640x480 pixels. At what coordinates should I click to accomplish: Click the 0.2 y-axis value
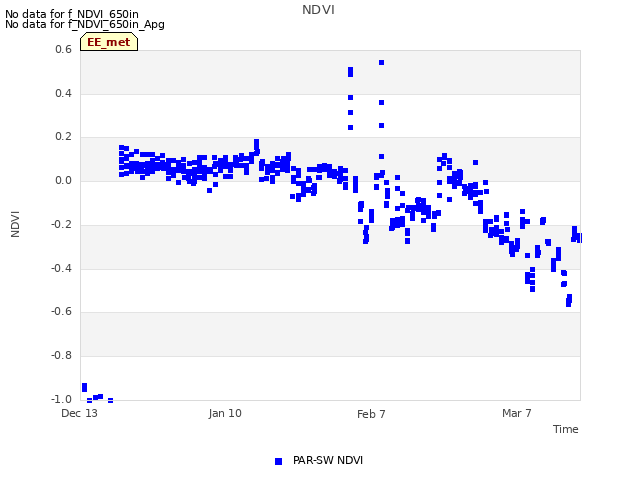pos(63,137)
